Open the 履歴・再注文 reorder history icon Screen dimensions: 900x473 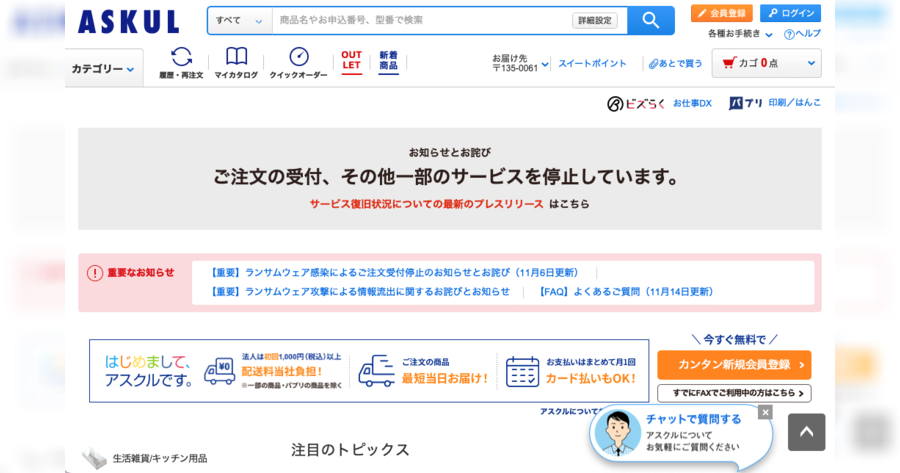click(x=181, y=62)
